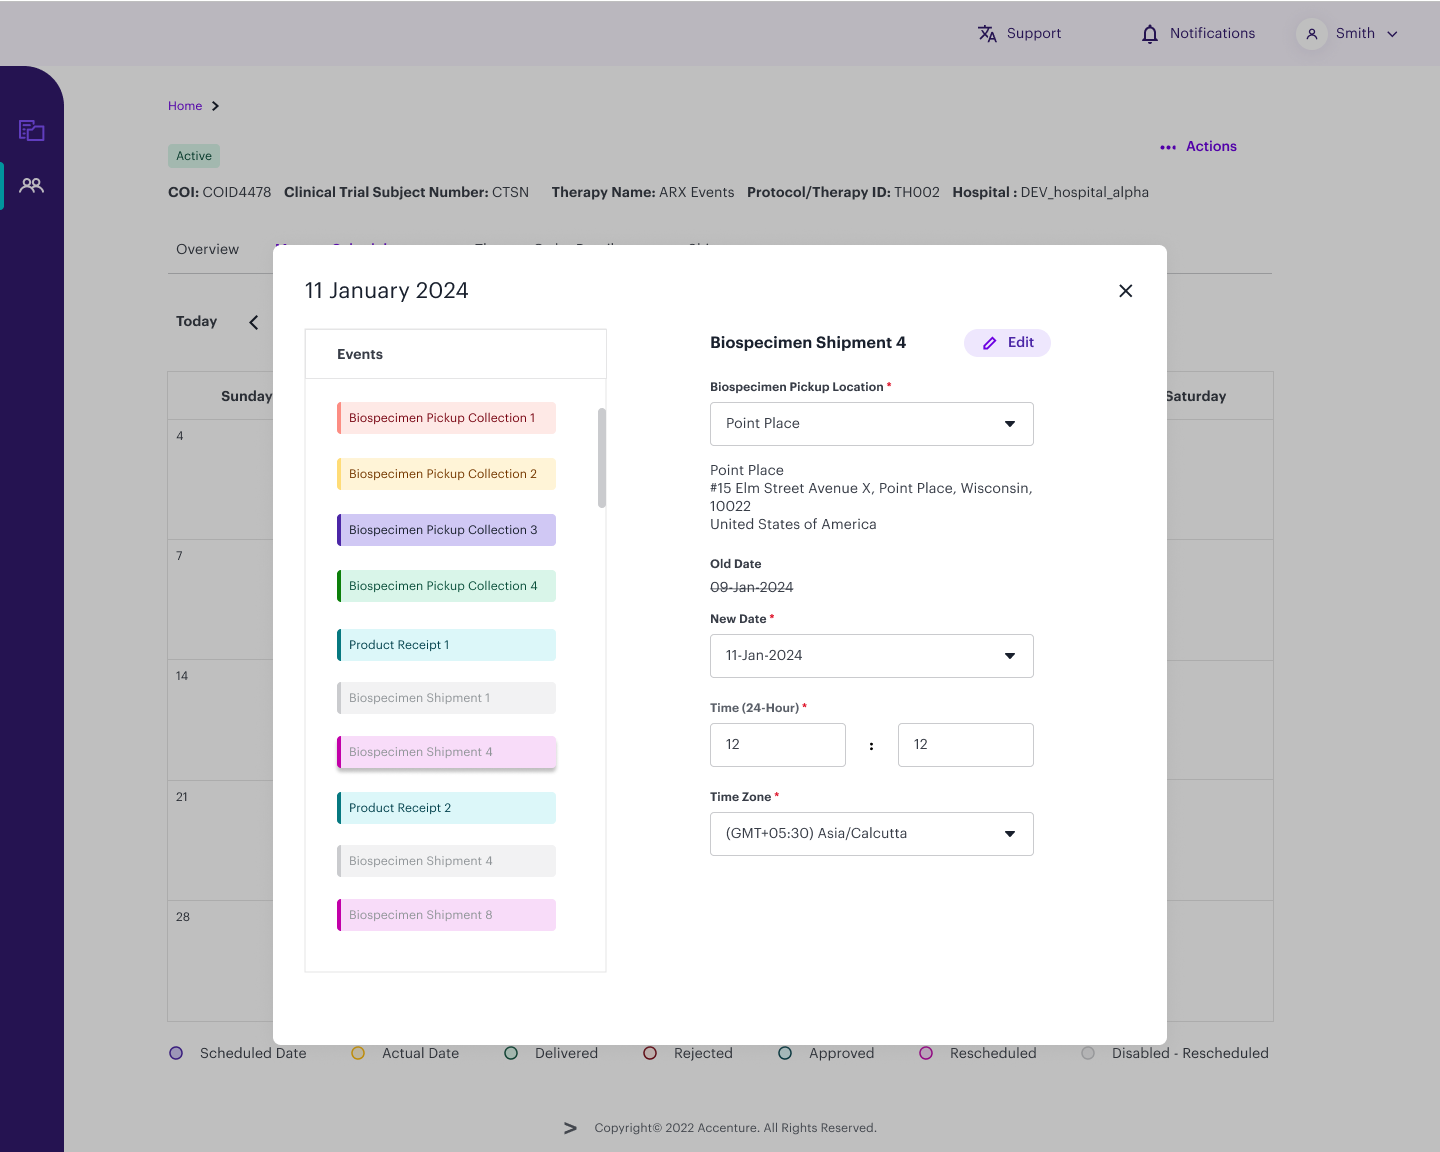Click the Edit pencil icon for Biospecimen Shipment 4
1440x1152 pixels.
click(989, 342)
